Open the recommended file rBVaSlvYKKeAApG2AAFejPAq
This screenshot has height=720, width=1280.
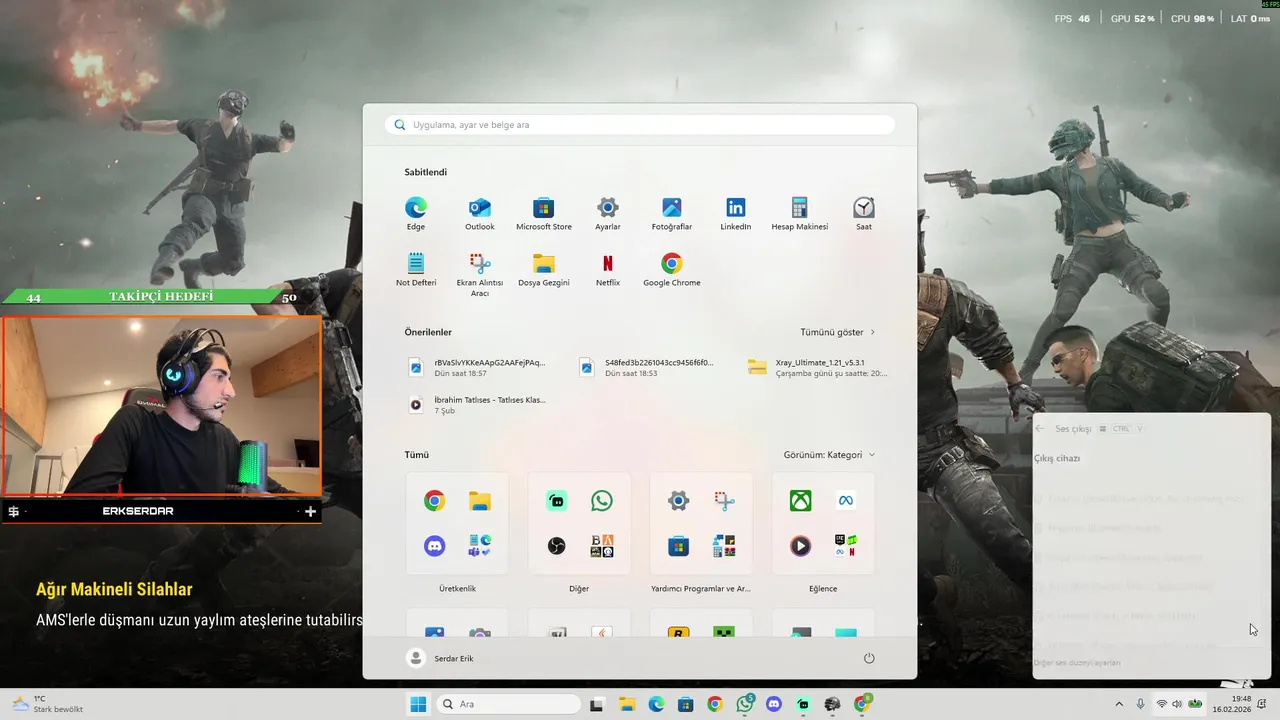tap(477, 367)
